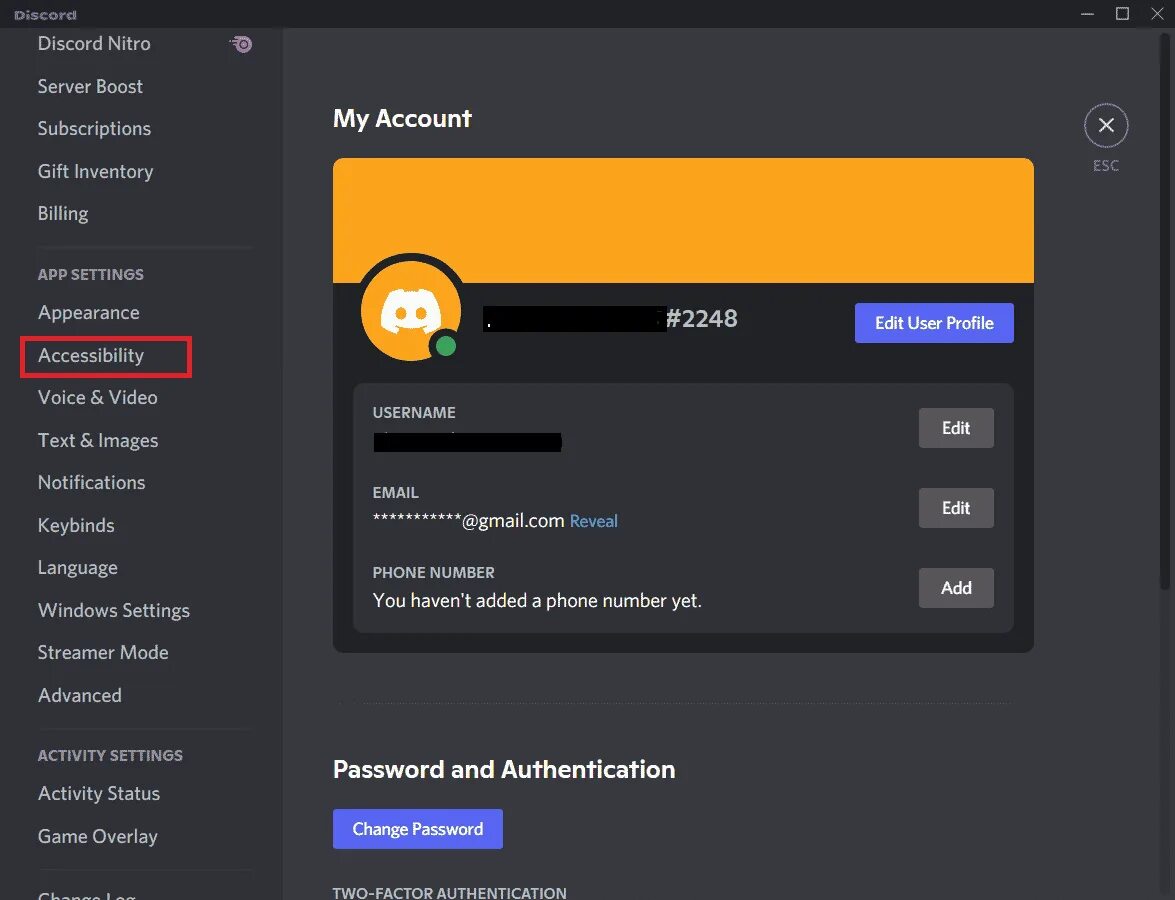Add a phone number

956,588
